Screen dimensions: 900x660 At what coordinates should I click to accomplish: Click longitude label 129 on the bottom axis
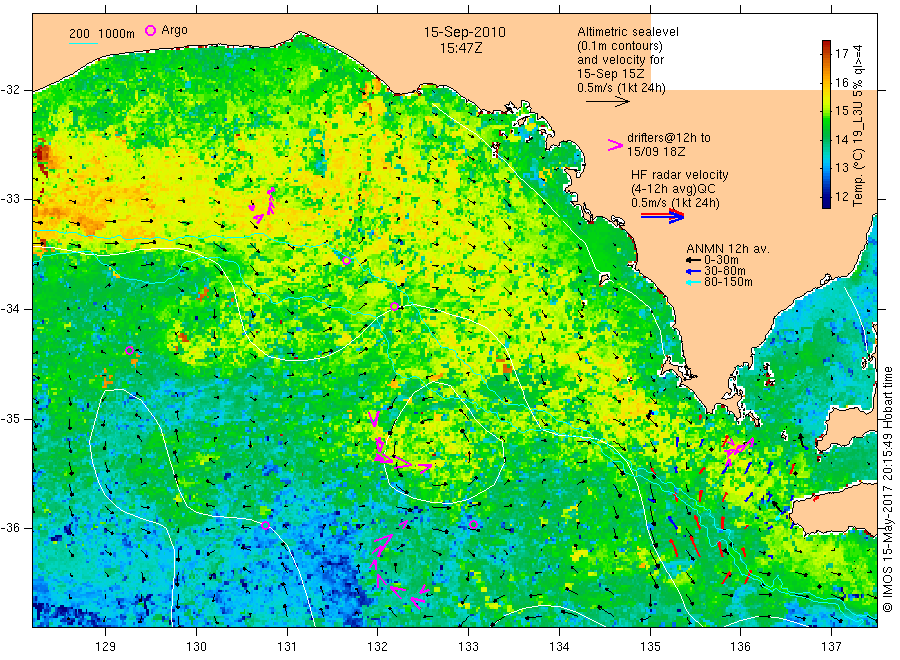(106, 647)
